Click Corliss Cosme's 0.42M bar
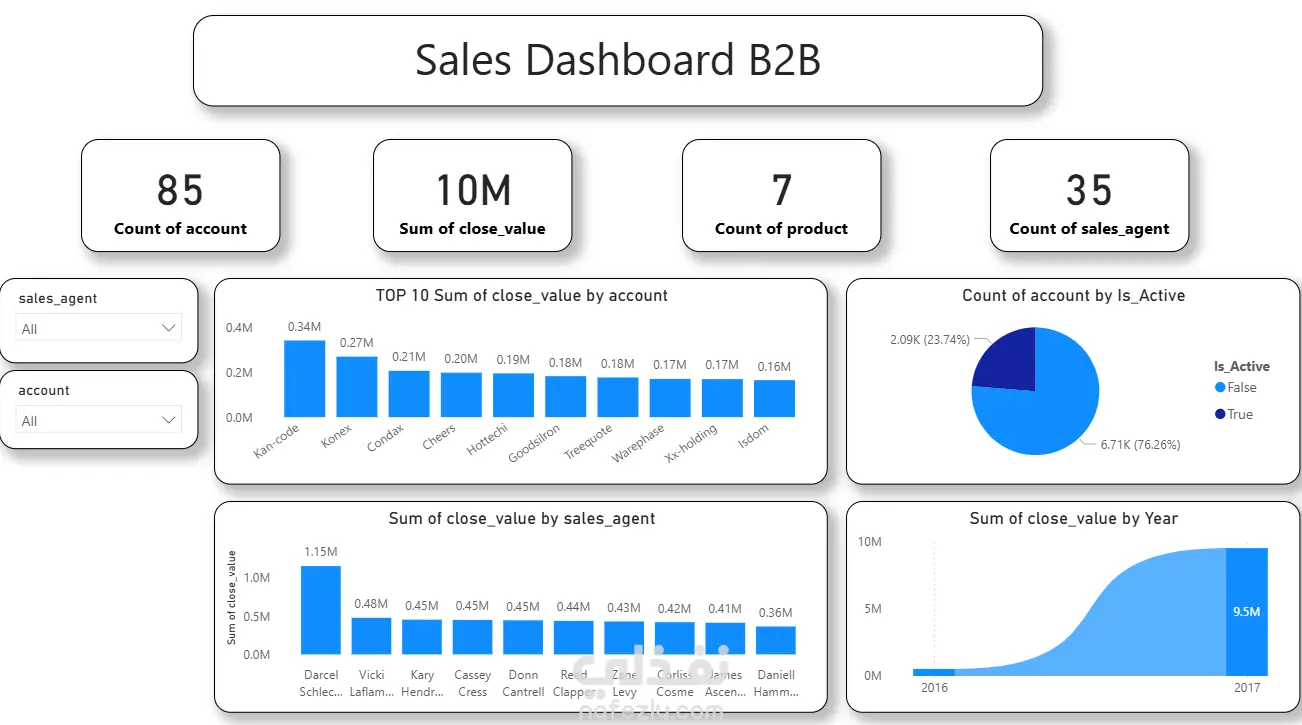 (675, 638)
